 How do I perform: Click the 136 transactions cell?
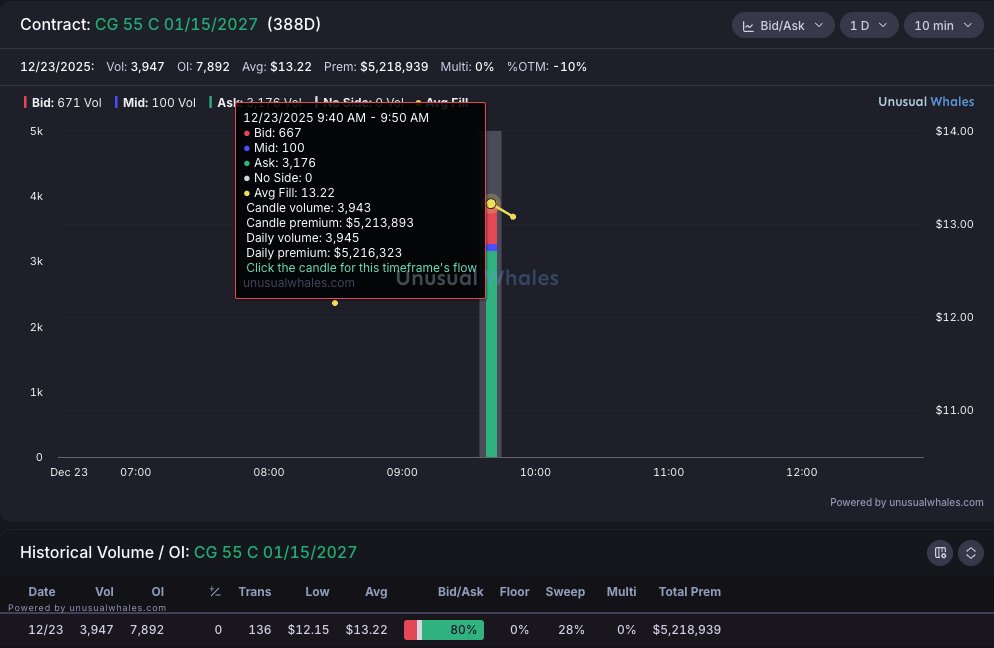(x=260, y=630)
